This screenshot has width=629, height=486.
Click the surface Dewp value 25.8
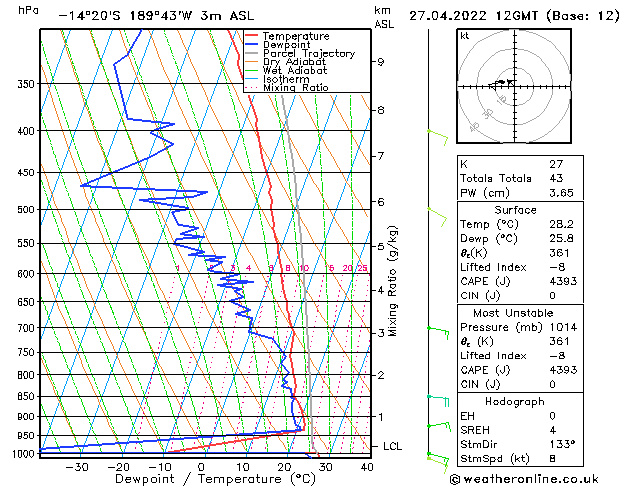coord(561,239)
